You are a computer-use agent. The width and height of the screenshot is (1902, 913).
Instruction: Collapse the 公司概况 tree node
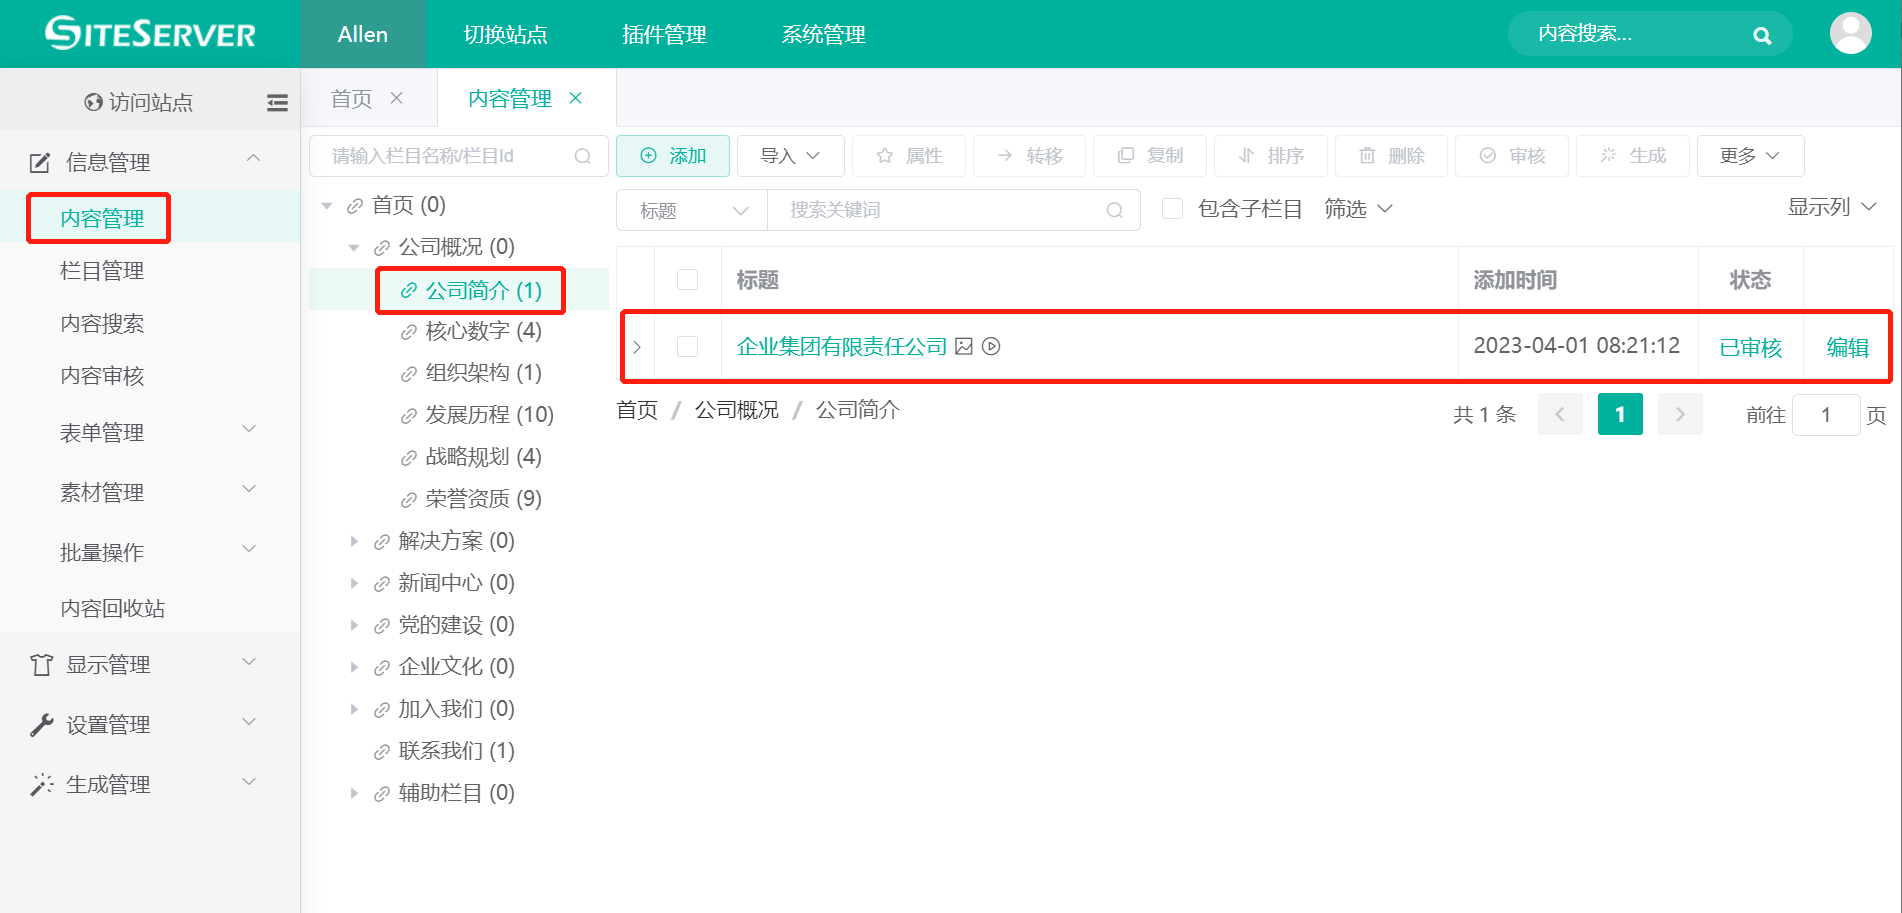tap(353, 246)
